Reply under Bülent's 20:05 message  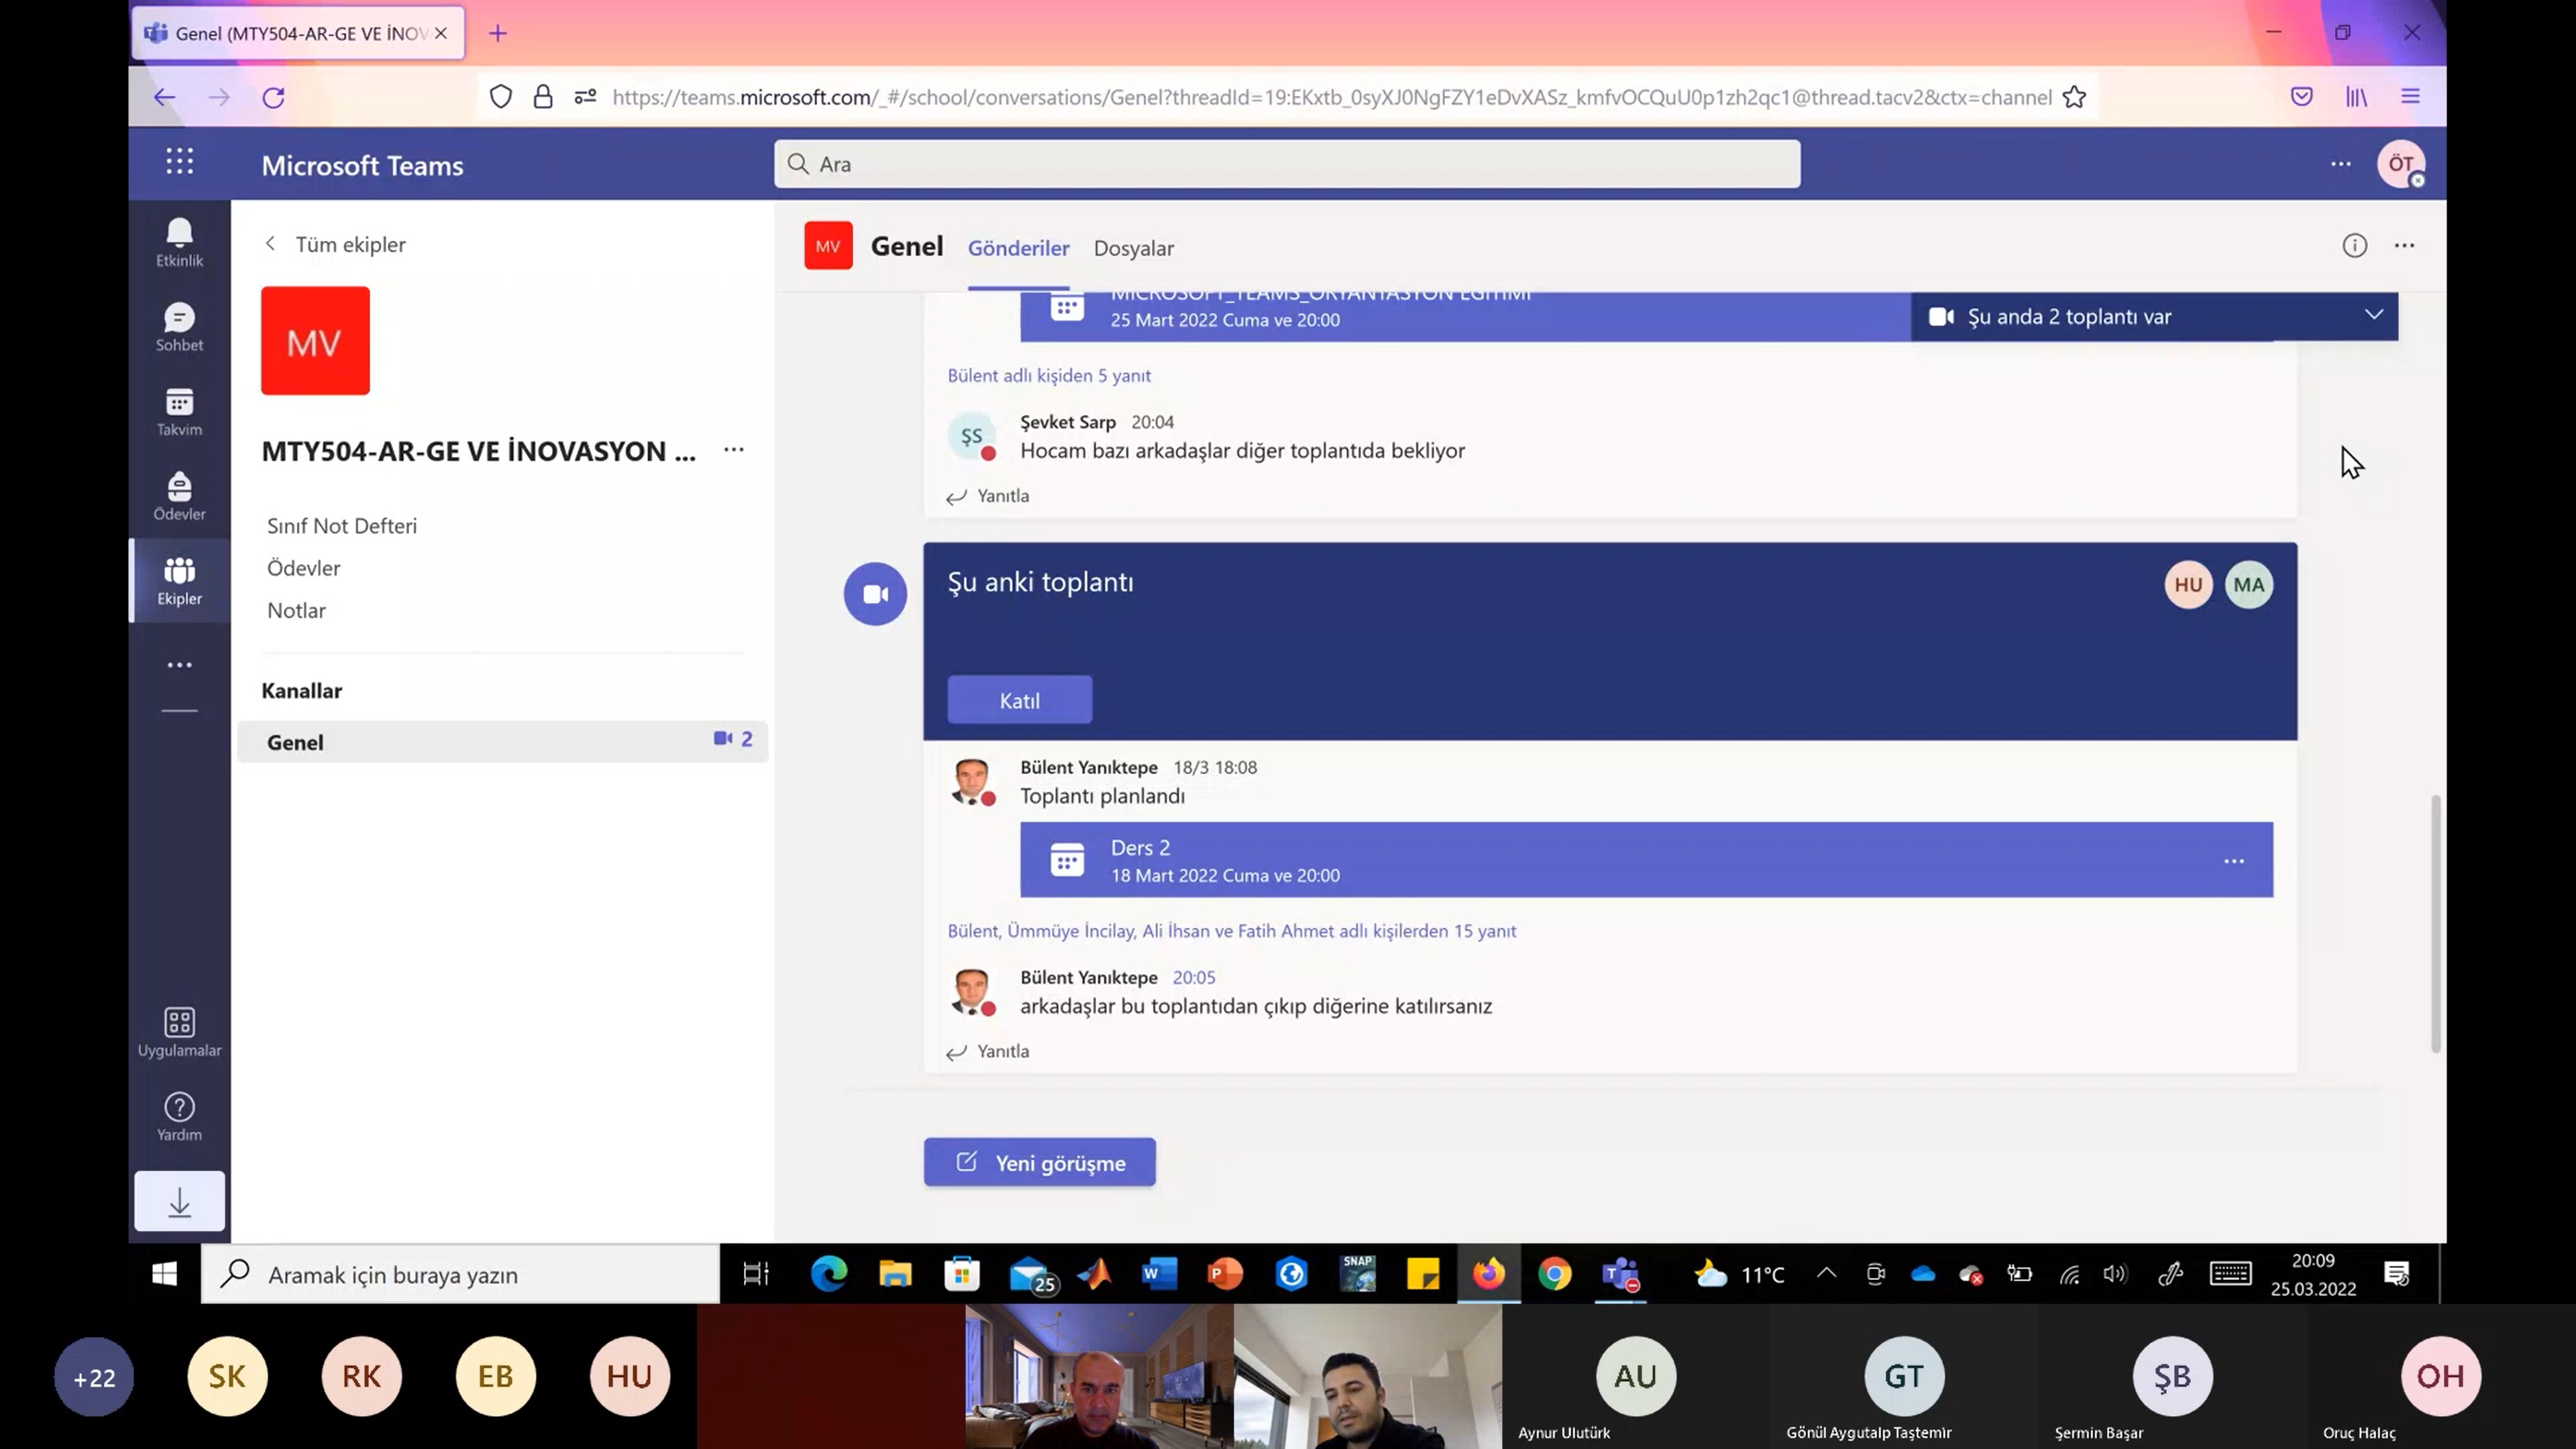tap(988, 1051)
